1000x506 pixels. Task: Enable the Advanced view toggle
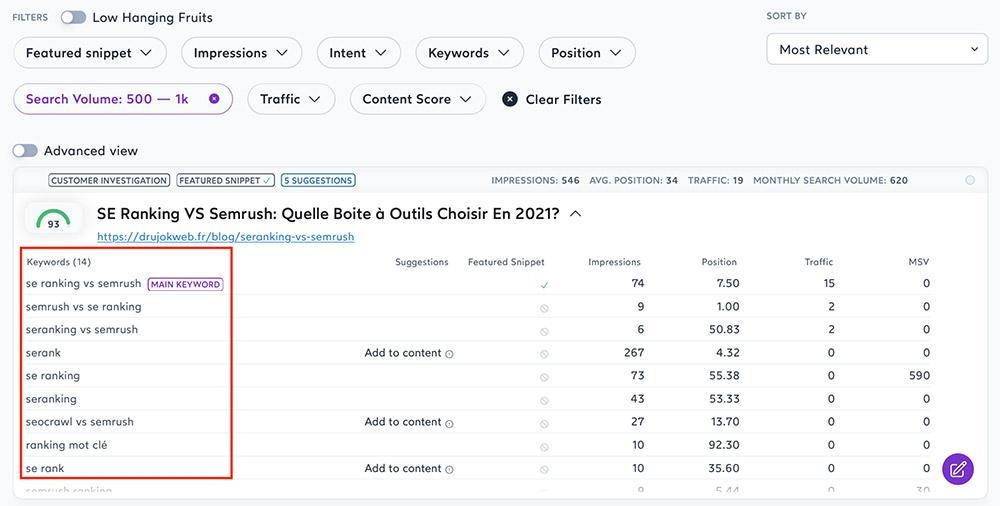[x=25, y=151]
